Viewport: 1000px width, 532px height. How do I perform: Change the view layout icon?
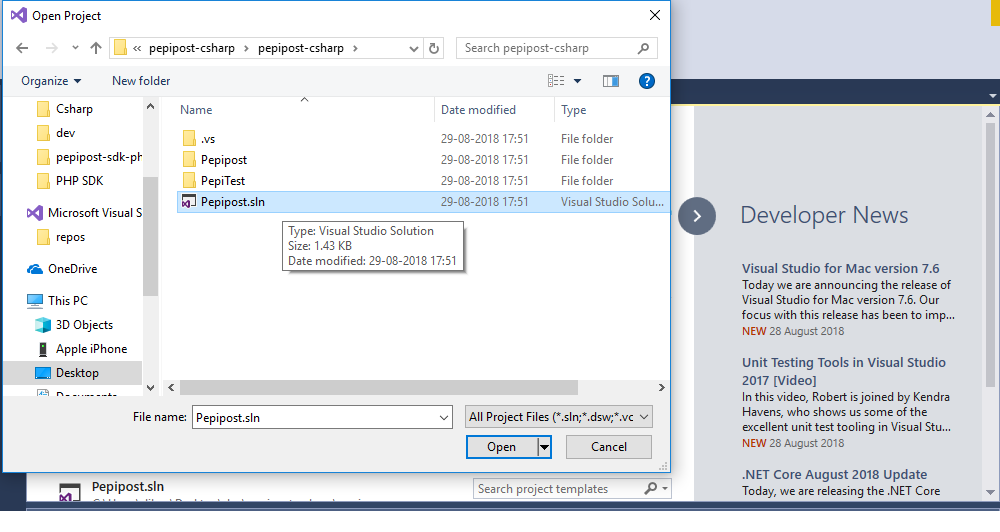pos(556,81)
